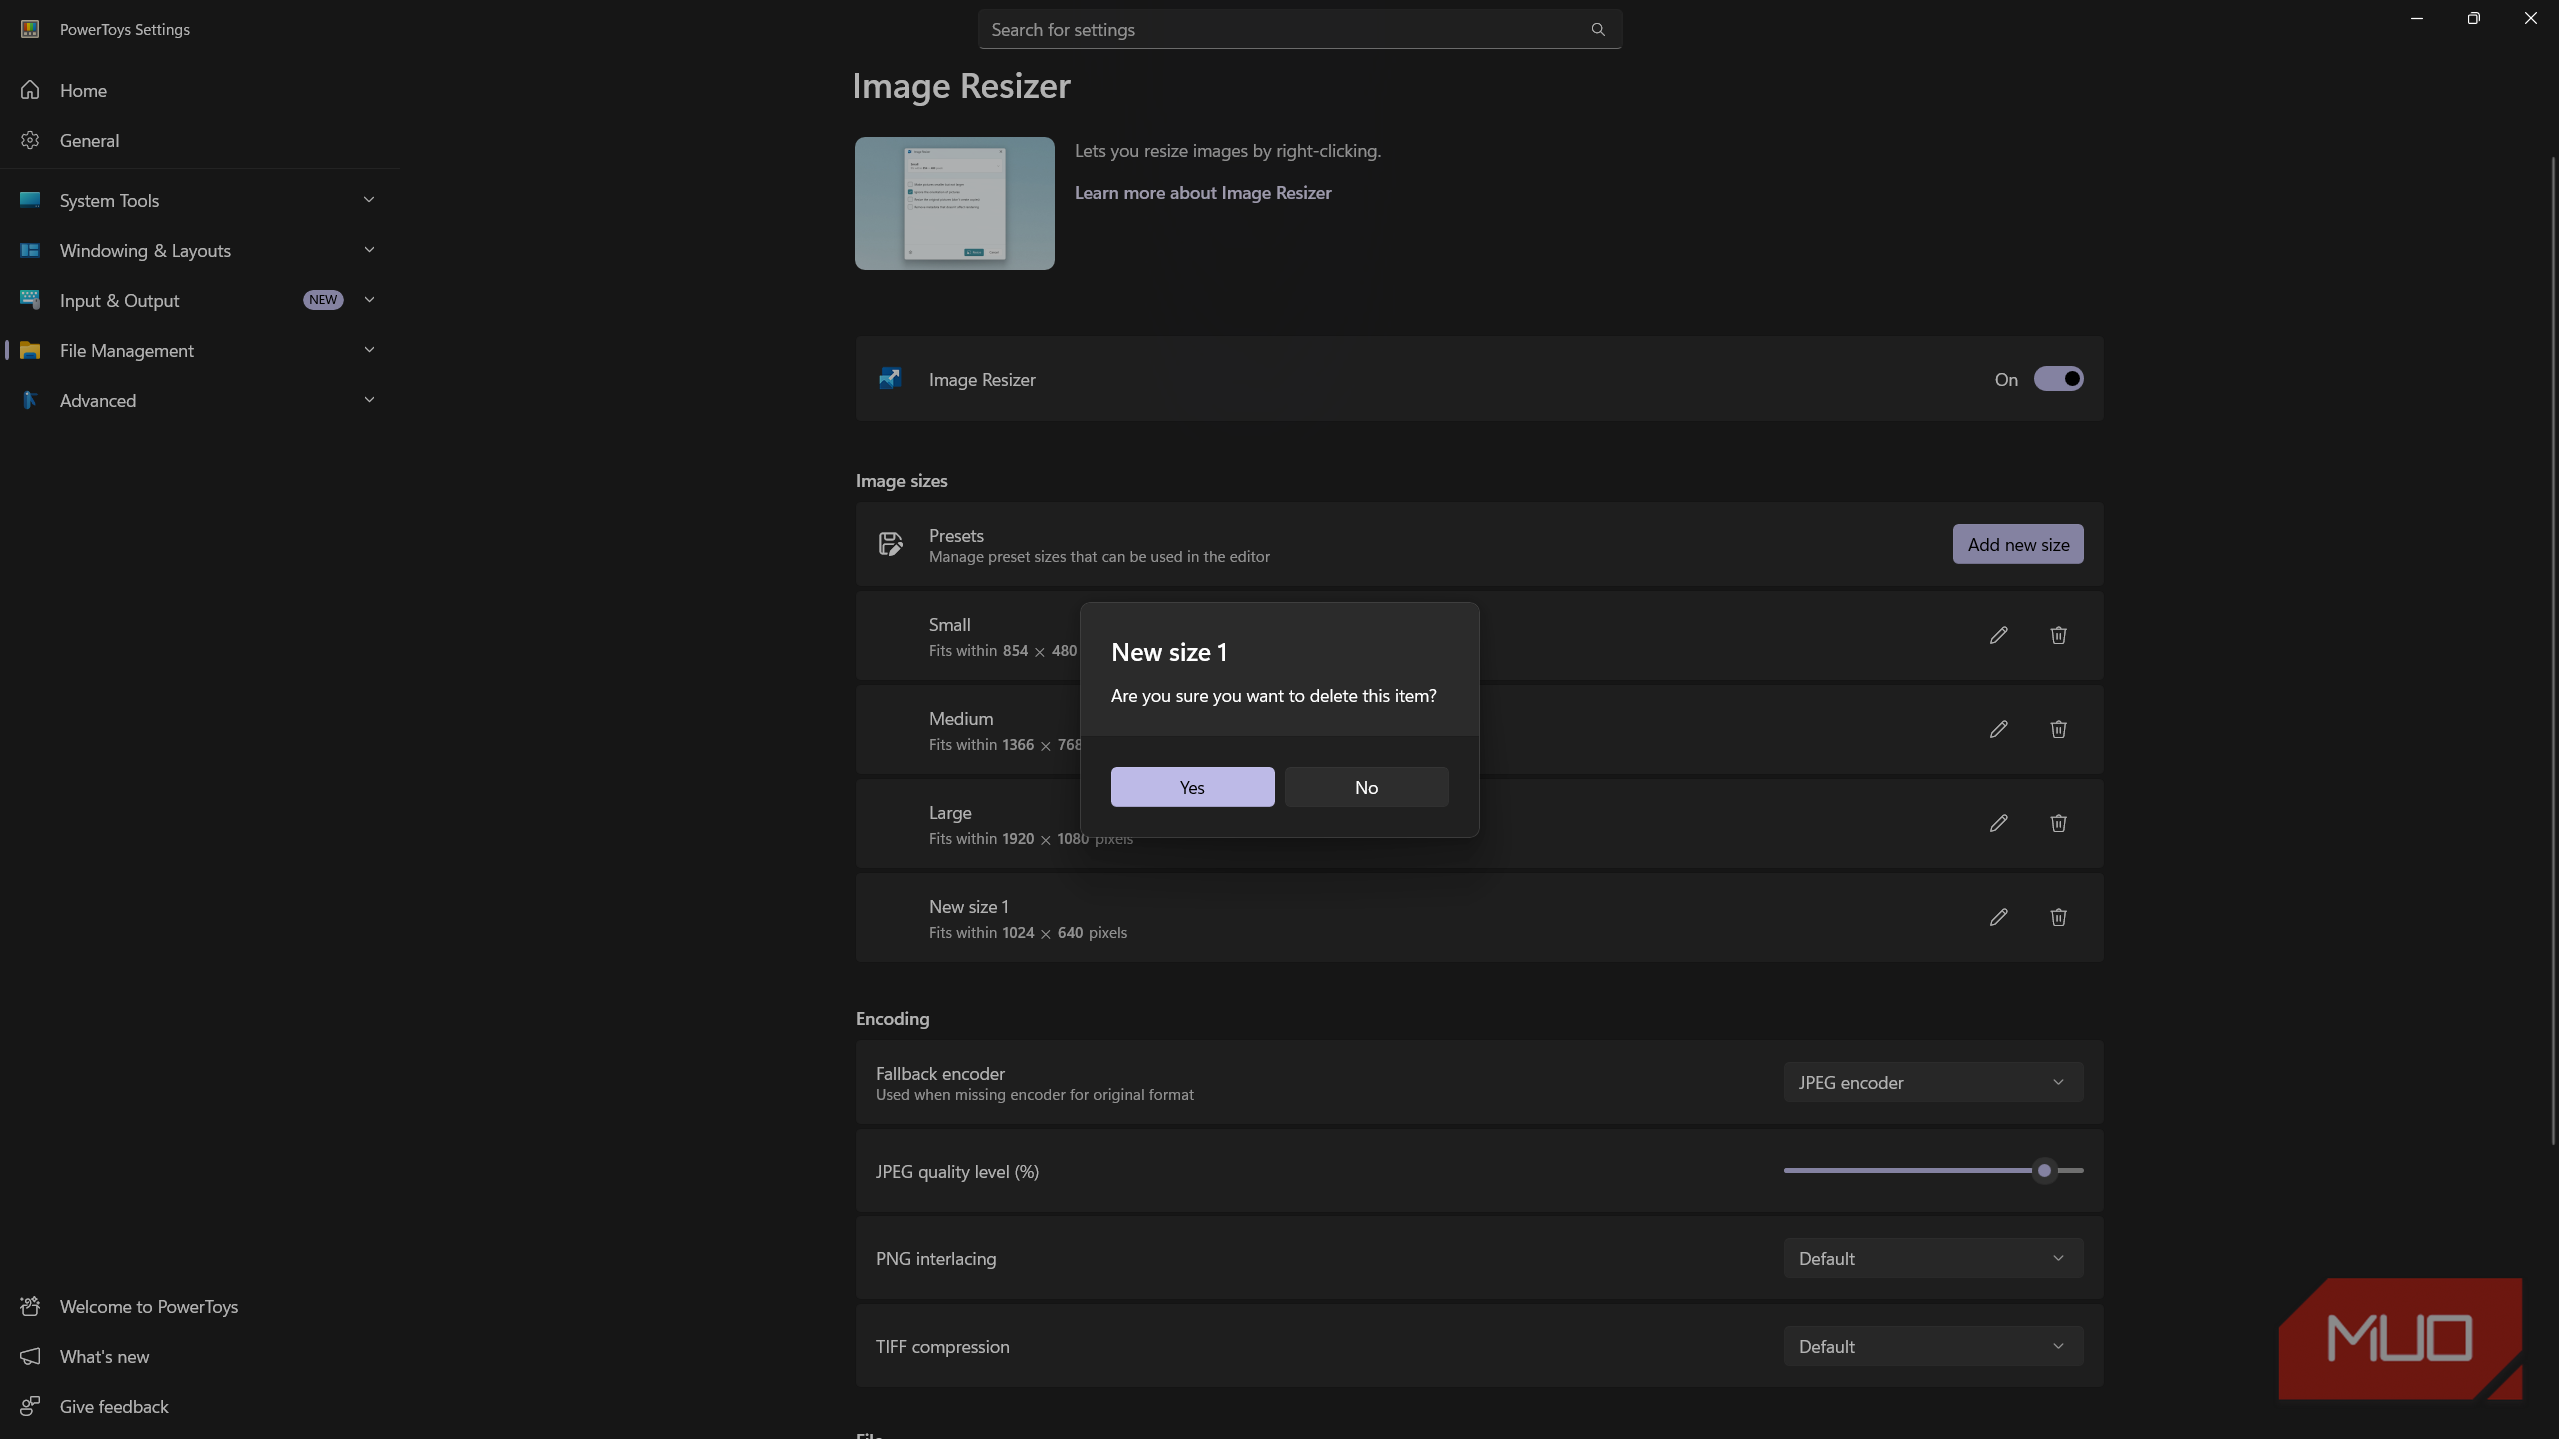Viewport: 2559px width, 1439px height.
Task: Click the File Management folder icon
Action: [30, 350]
